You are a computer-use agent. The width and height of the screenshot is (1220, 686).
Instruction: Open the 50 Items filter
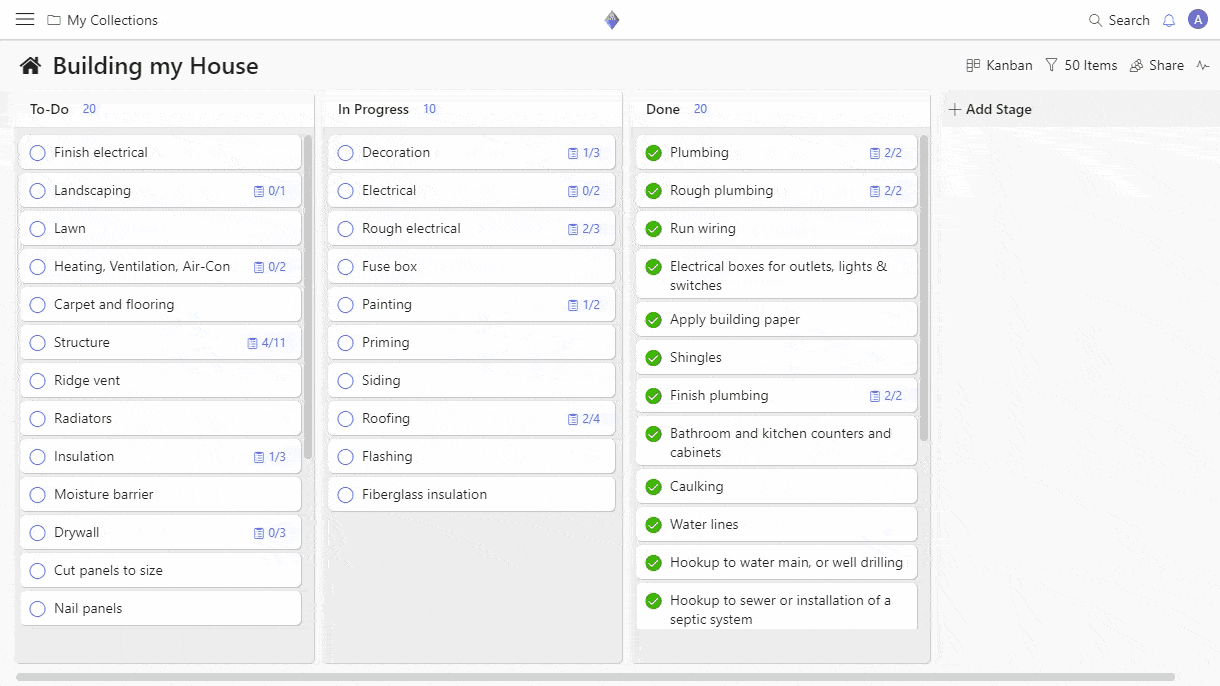(x=1080, y=66)
